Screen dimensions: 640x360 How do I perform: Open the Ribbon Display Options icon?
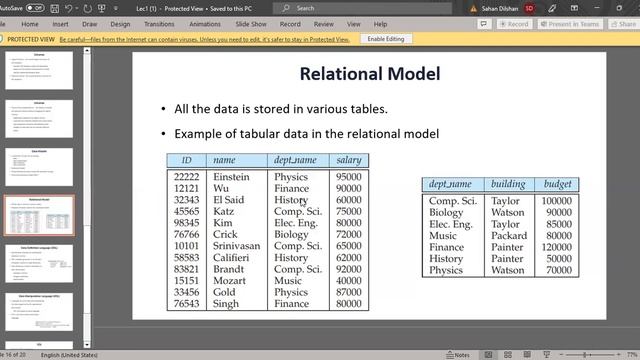click(574, 8)
